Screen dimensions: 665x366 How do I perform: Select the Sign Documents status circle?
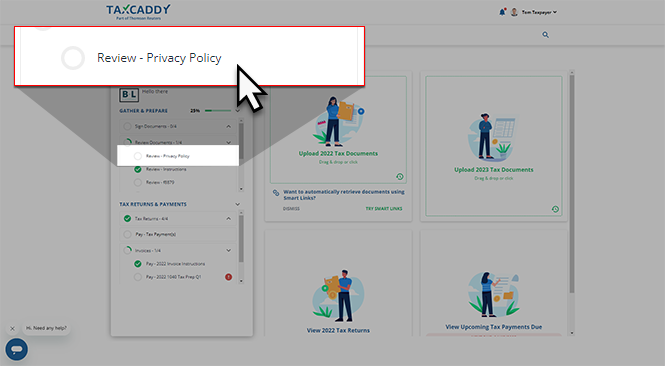click(x=127, y=126)
